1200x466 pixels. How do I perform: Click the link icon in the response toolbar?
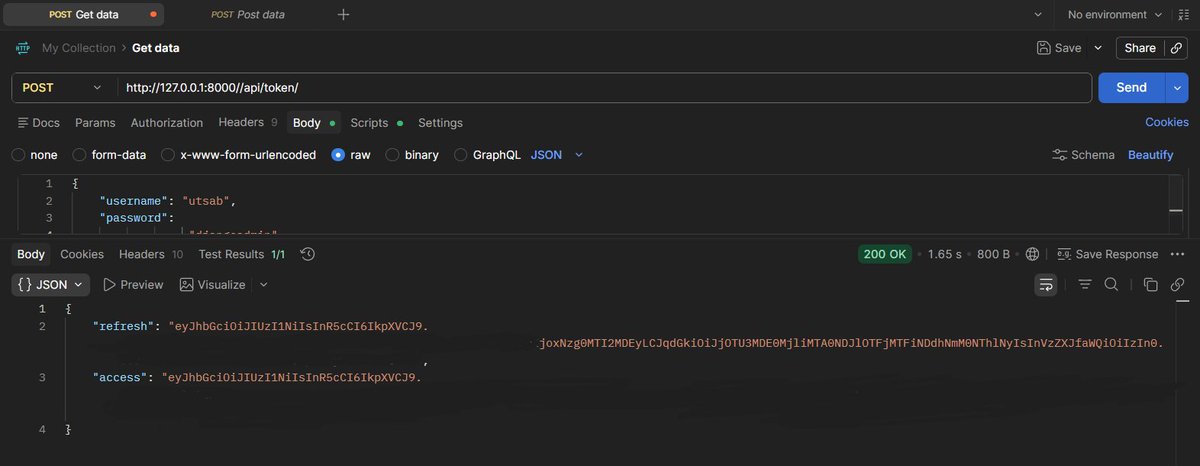(1177, 285)
